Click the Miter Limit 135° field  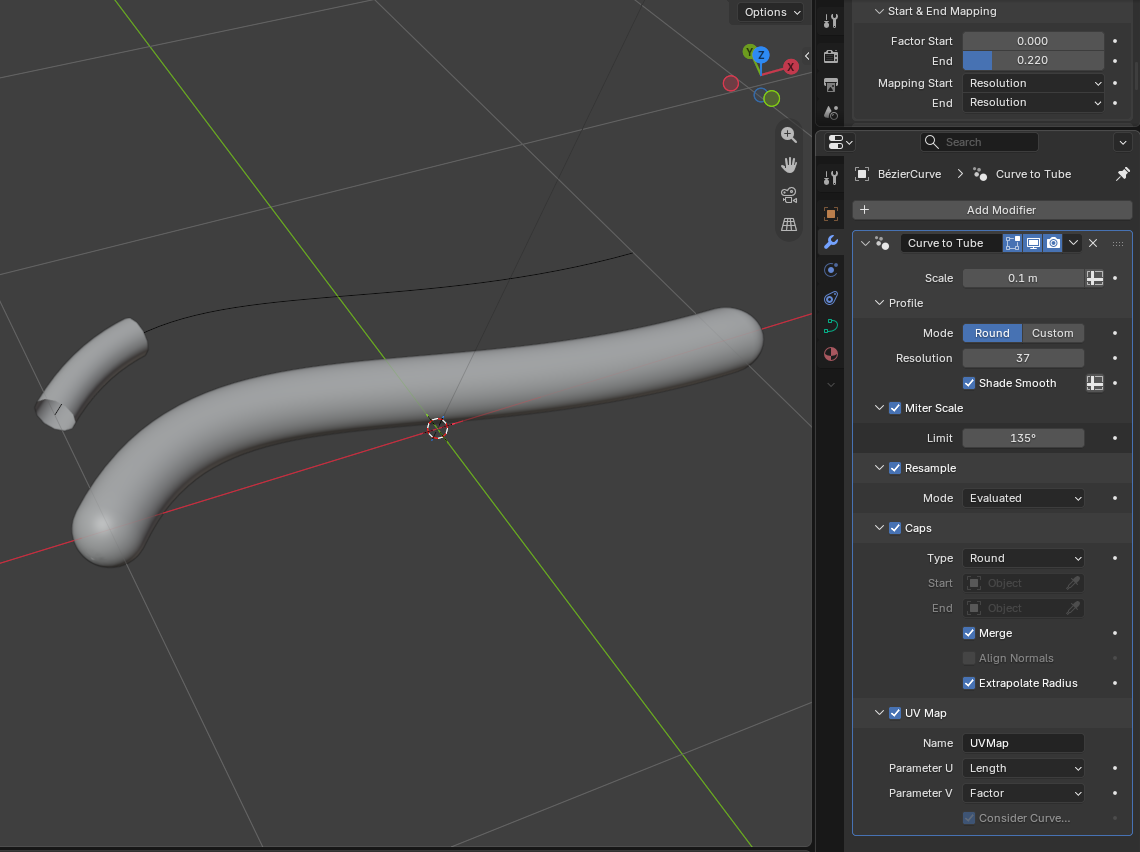click(1023, 438)
